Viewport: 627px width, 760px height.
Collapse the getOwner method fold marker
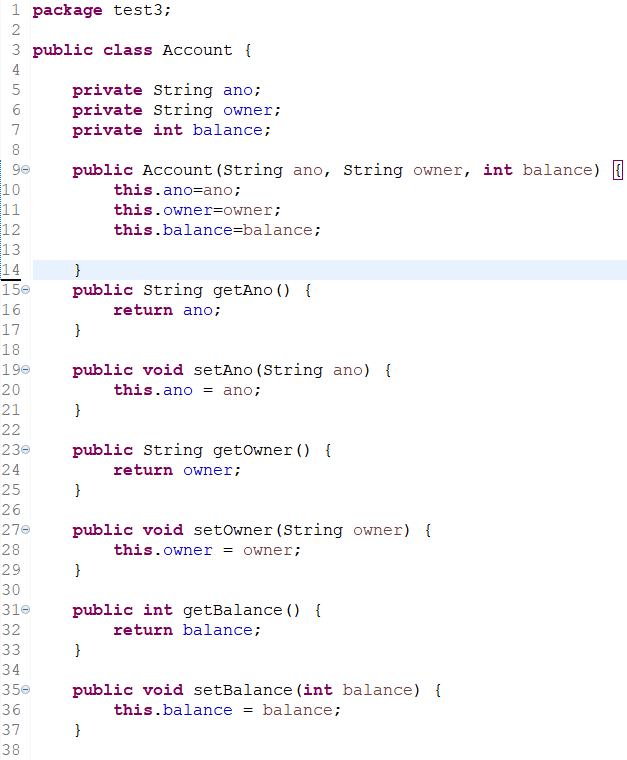[26, 450]
